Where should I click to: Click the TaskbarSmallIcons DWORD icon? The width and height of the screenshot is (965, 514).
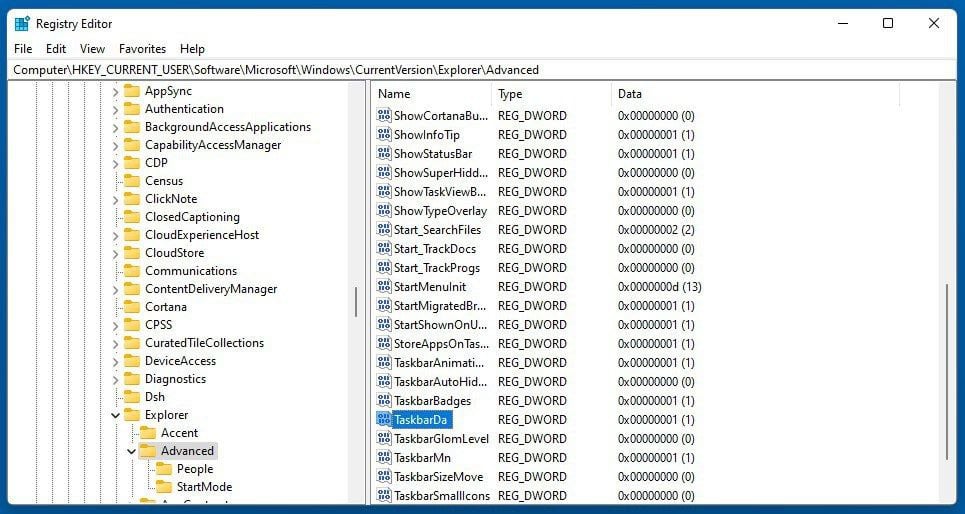384,496
